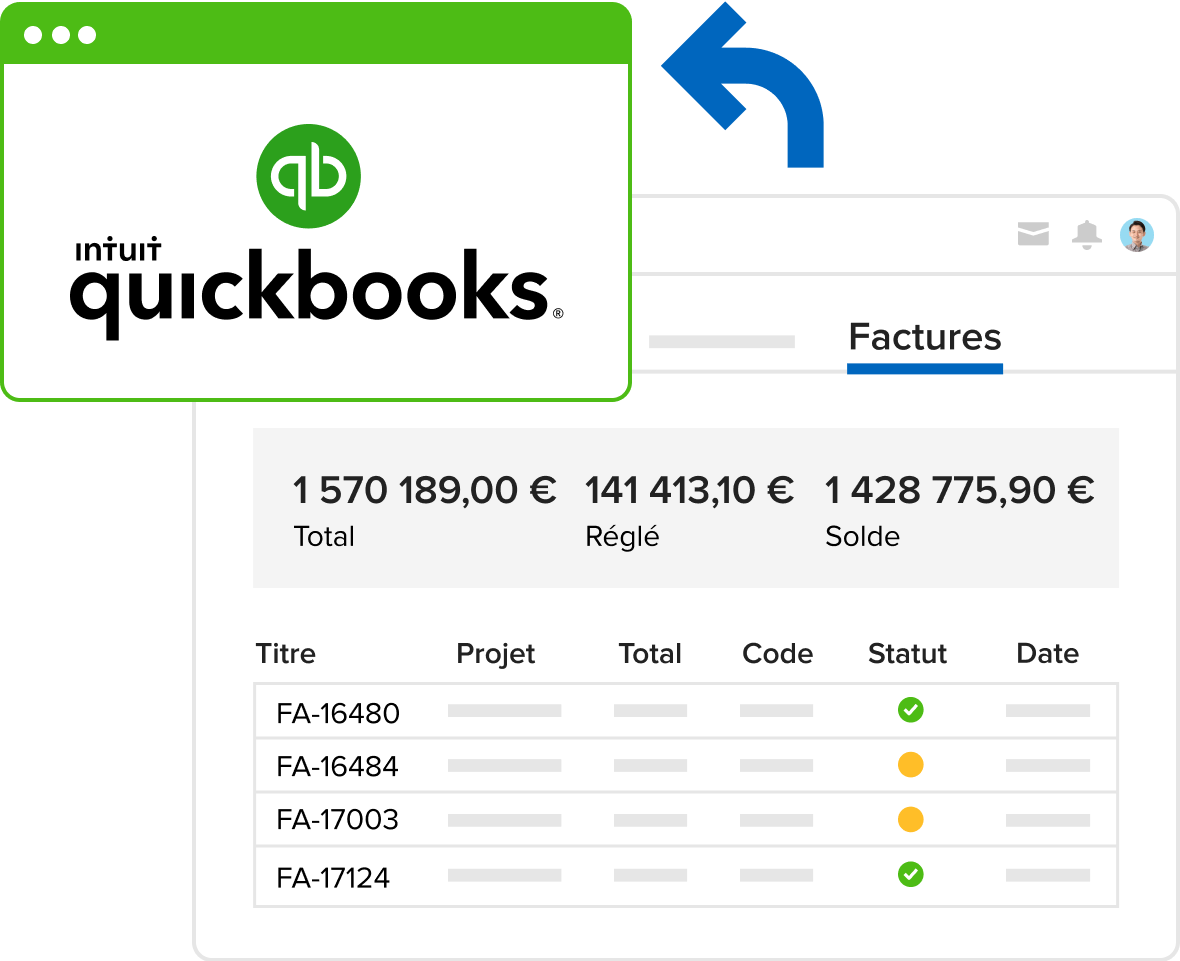Image resolution: width=1180 pixels, height=961 pixels.
Task: Sort by the Titre column header
Action: coord(285,653)
